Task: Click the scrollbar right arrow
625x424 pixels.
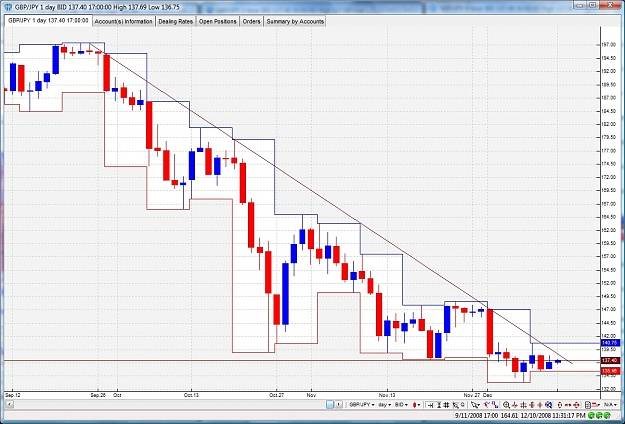Action: (x=339, y=405)
